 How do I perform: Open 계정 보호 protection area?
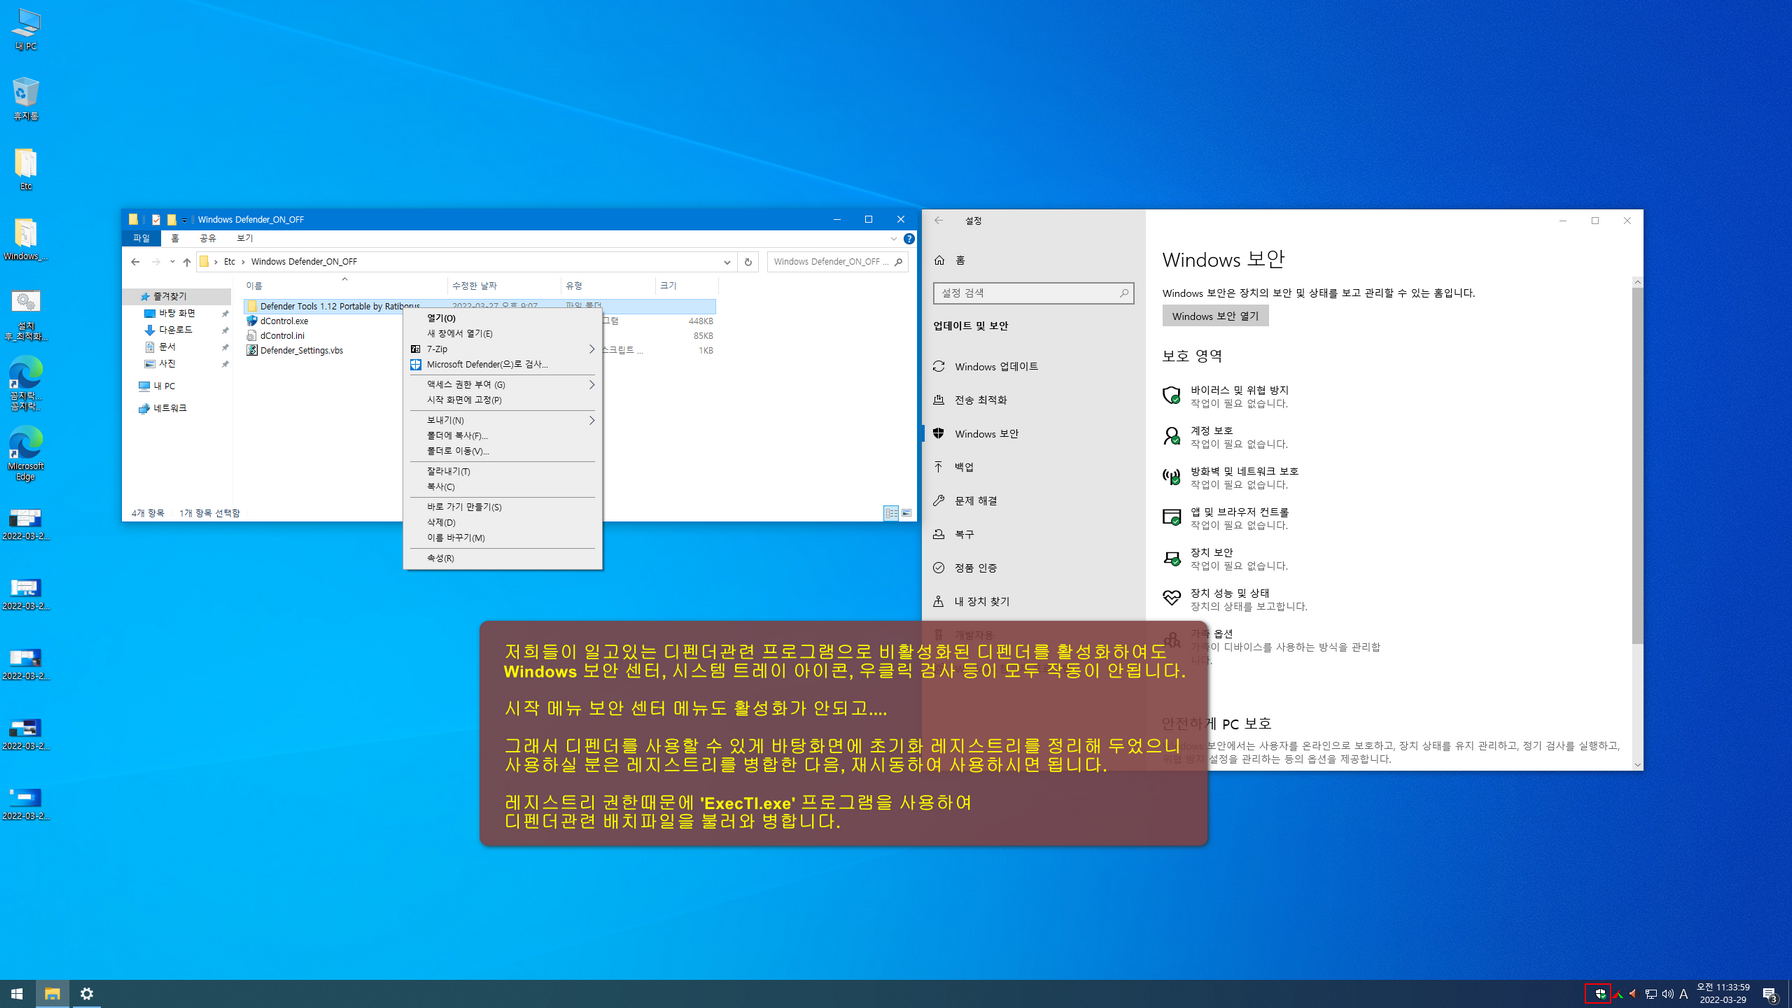point(1226,437)
